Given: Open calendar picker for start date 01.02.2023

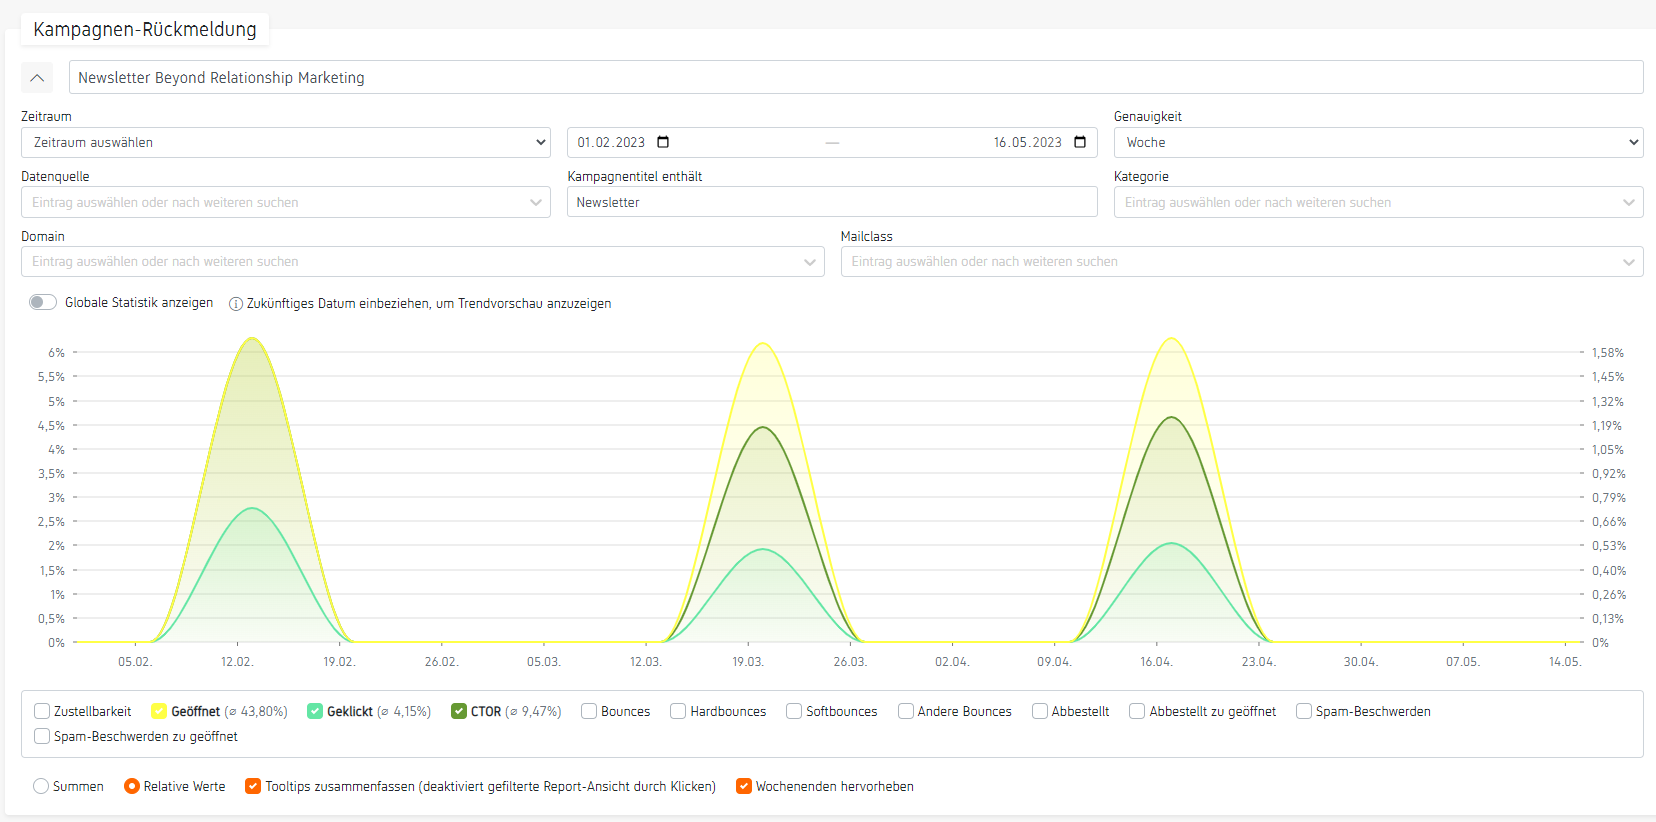Looking at the screenshot, I should pyautogui.click(x=663, y=142).
